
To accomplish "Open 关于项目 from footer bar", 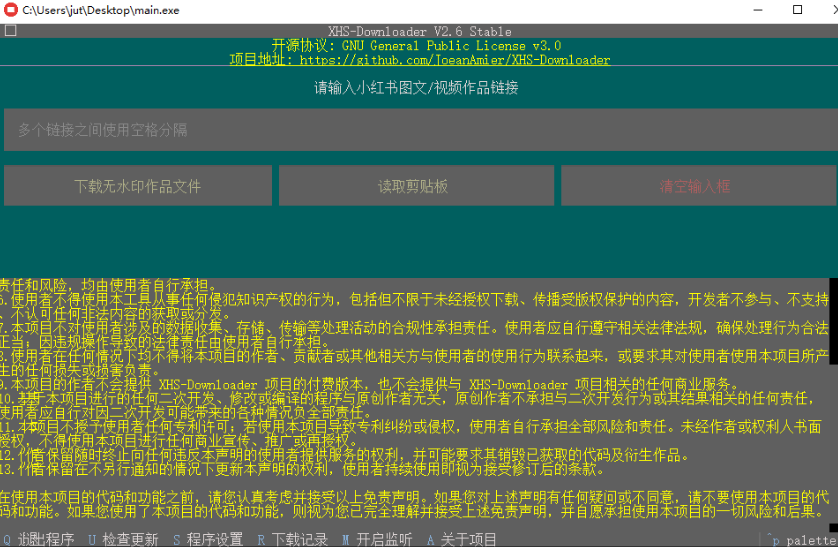I will (461, 539).
